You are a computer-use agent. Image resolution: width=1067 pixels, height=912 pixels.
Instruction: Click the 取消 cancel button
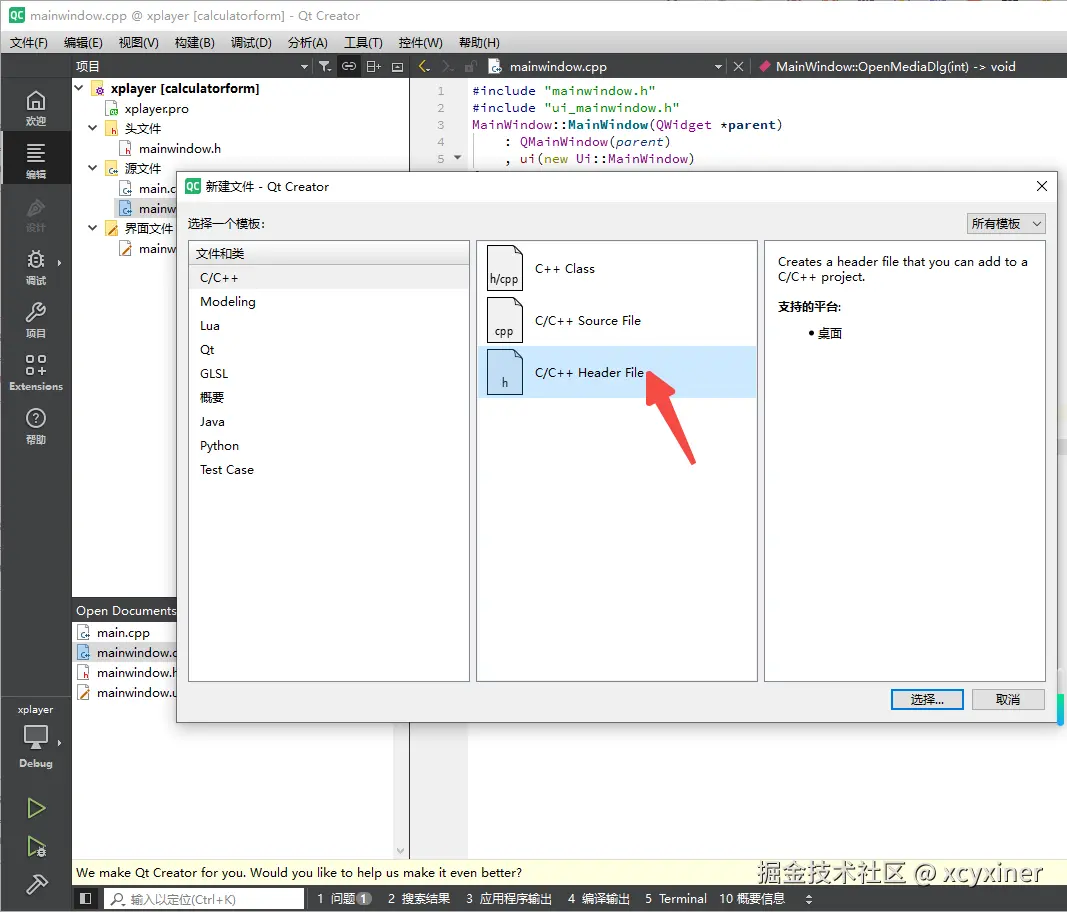coord(1008,699)
